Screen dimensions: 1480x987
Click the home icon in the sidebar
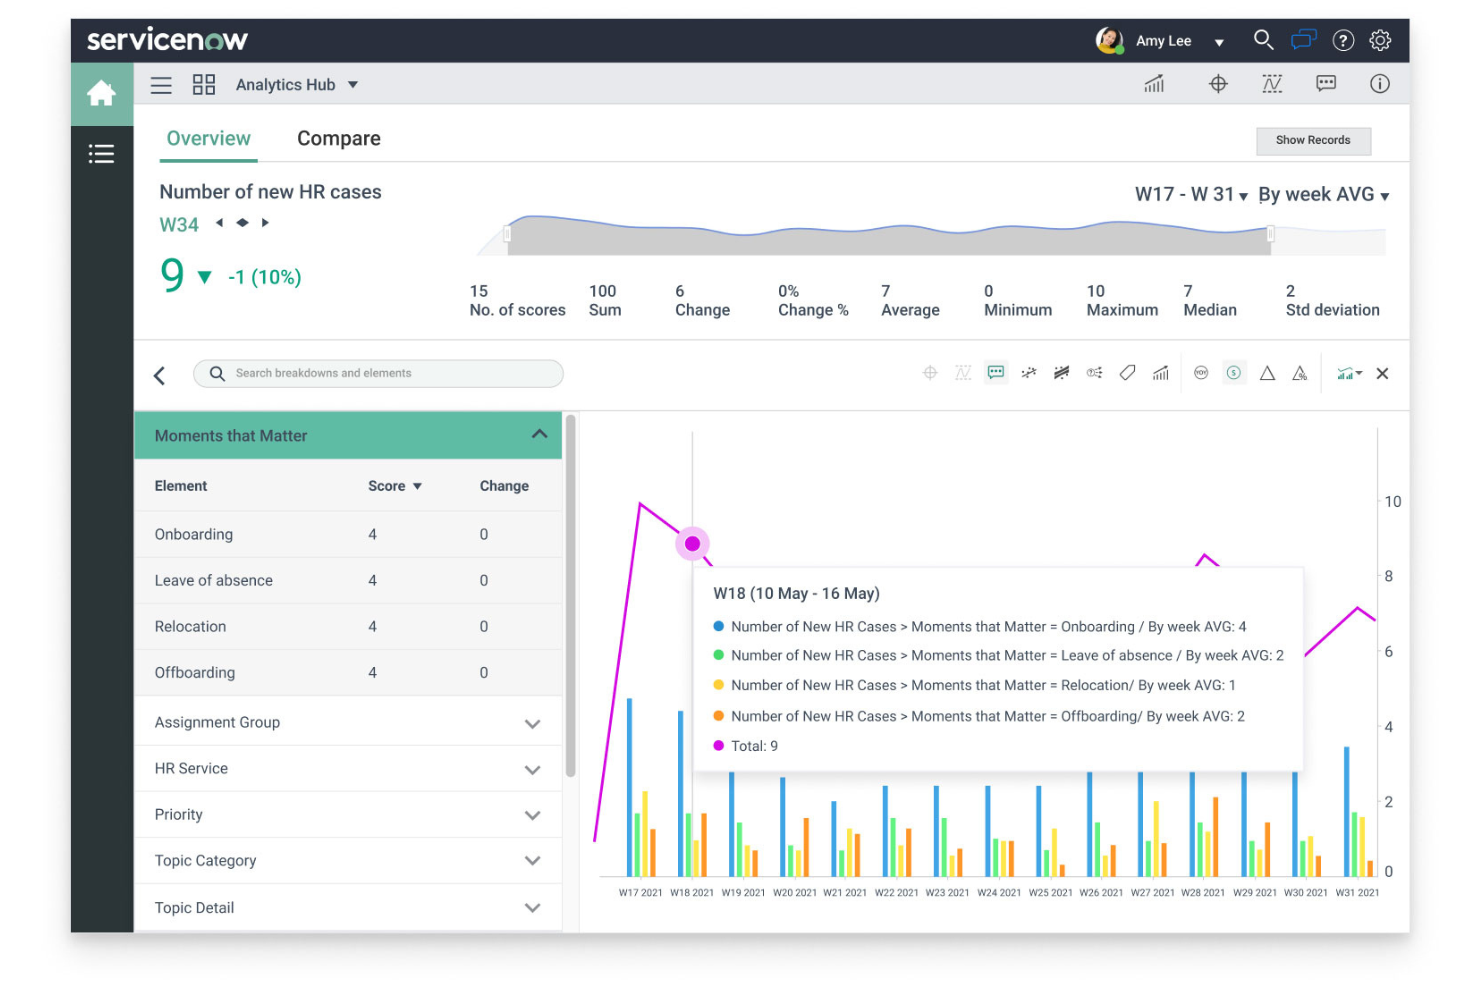101,94
